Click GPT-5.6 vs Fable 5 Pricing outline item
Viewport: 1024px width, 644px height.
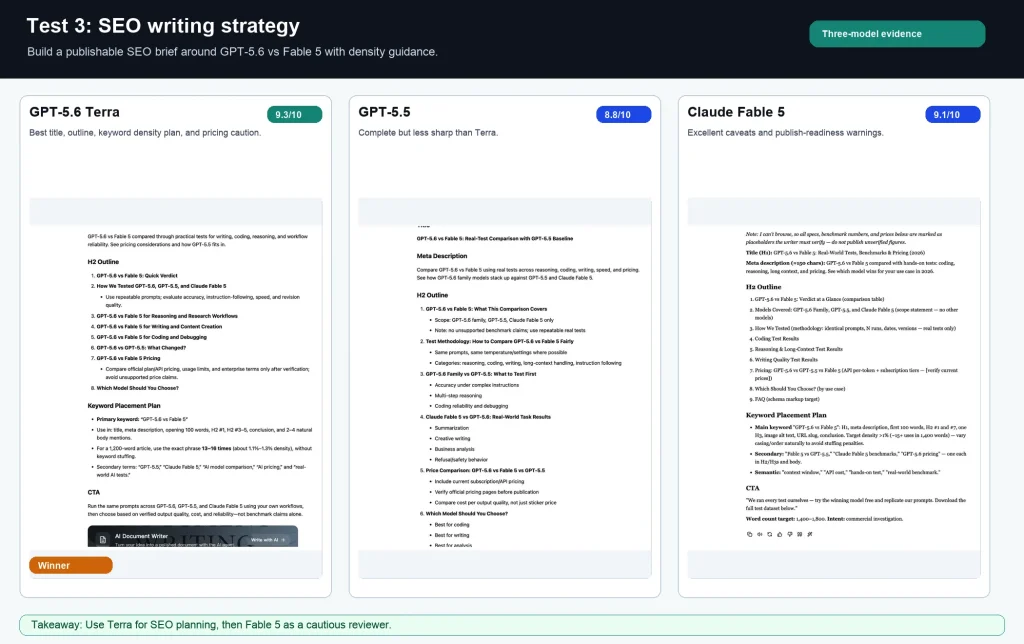(x=128, y=358)
